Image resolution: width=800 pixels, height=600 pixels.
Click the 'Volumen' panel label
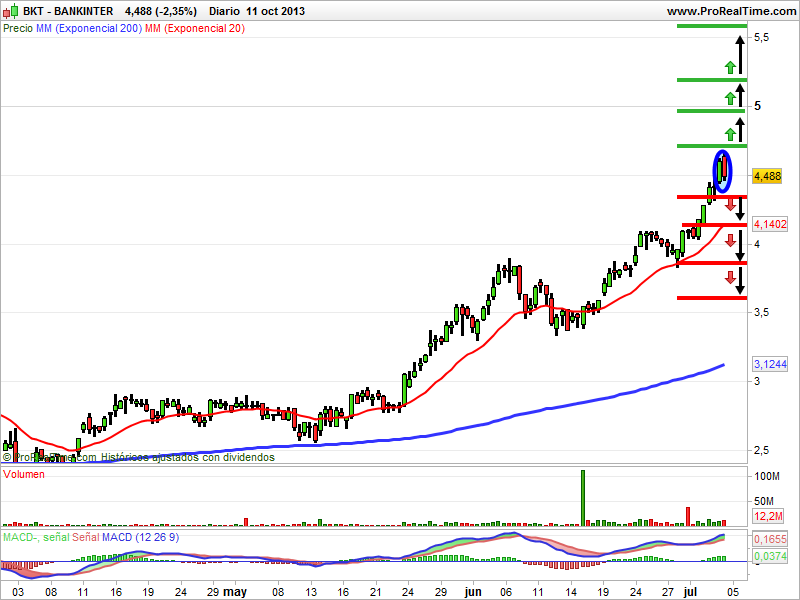tap(24, 474)
